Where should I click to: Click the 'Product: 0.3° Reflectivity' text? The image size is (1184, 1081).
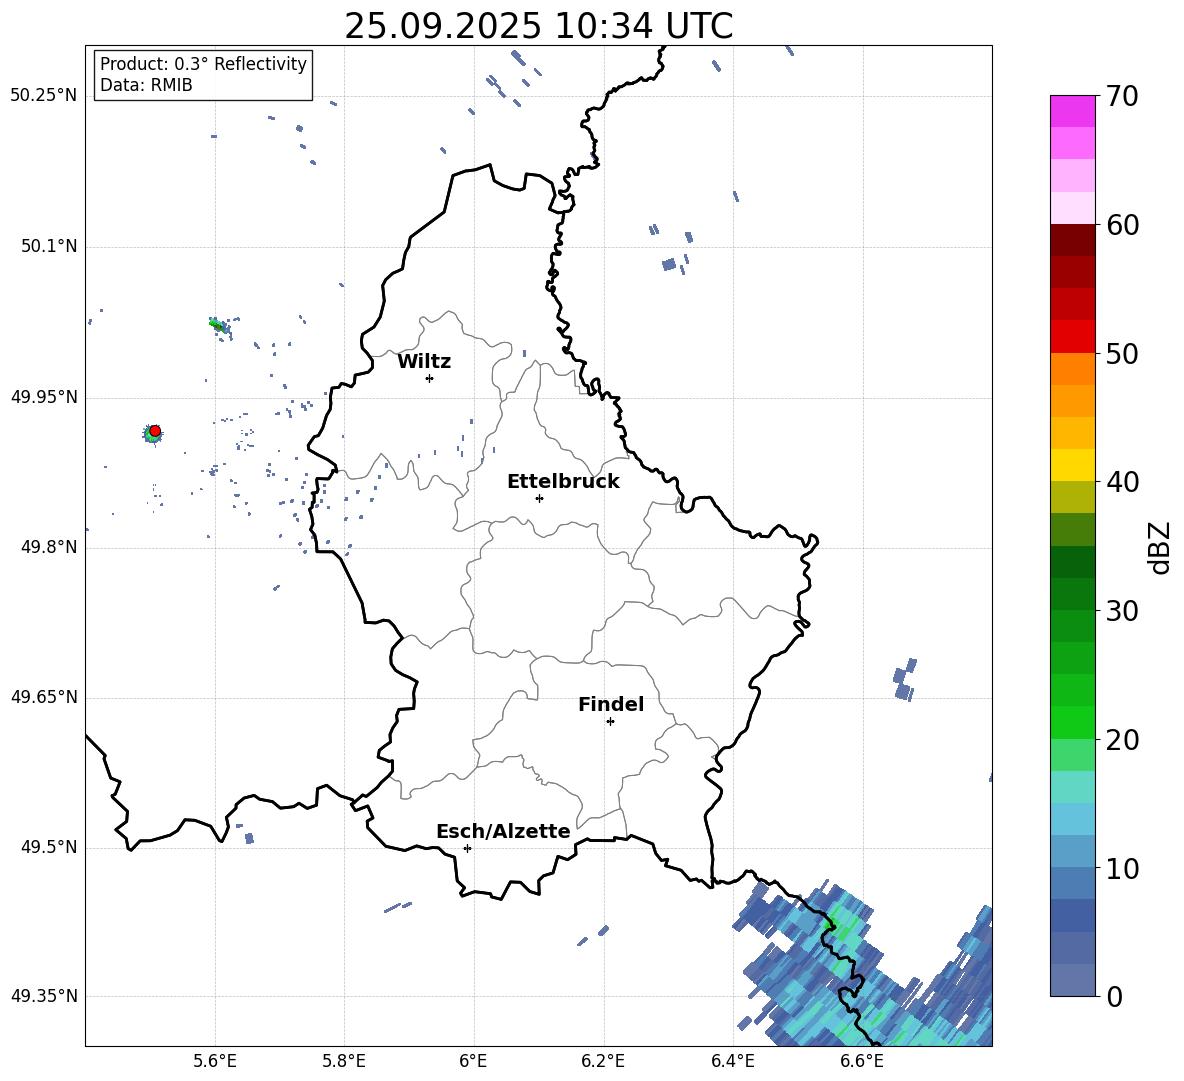(x=203, y=64)
